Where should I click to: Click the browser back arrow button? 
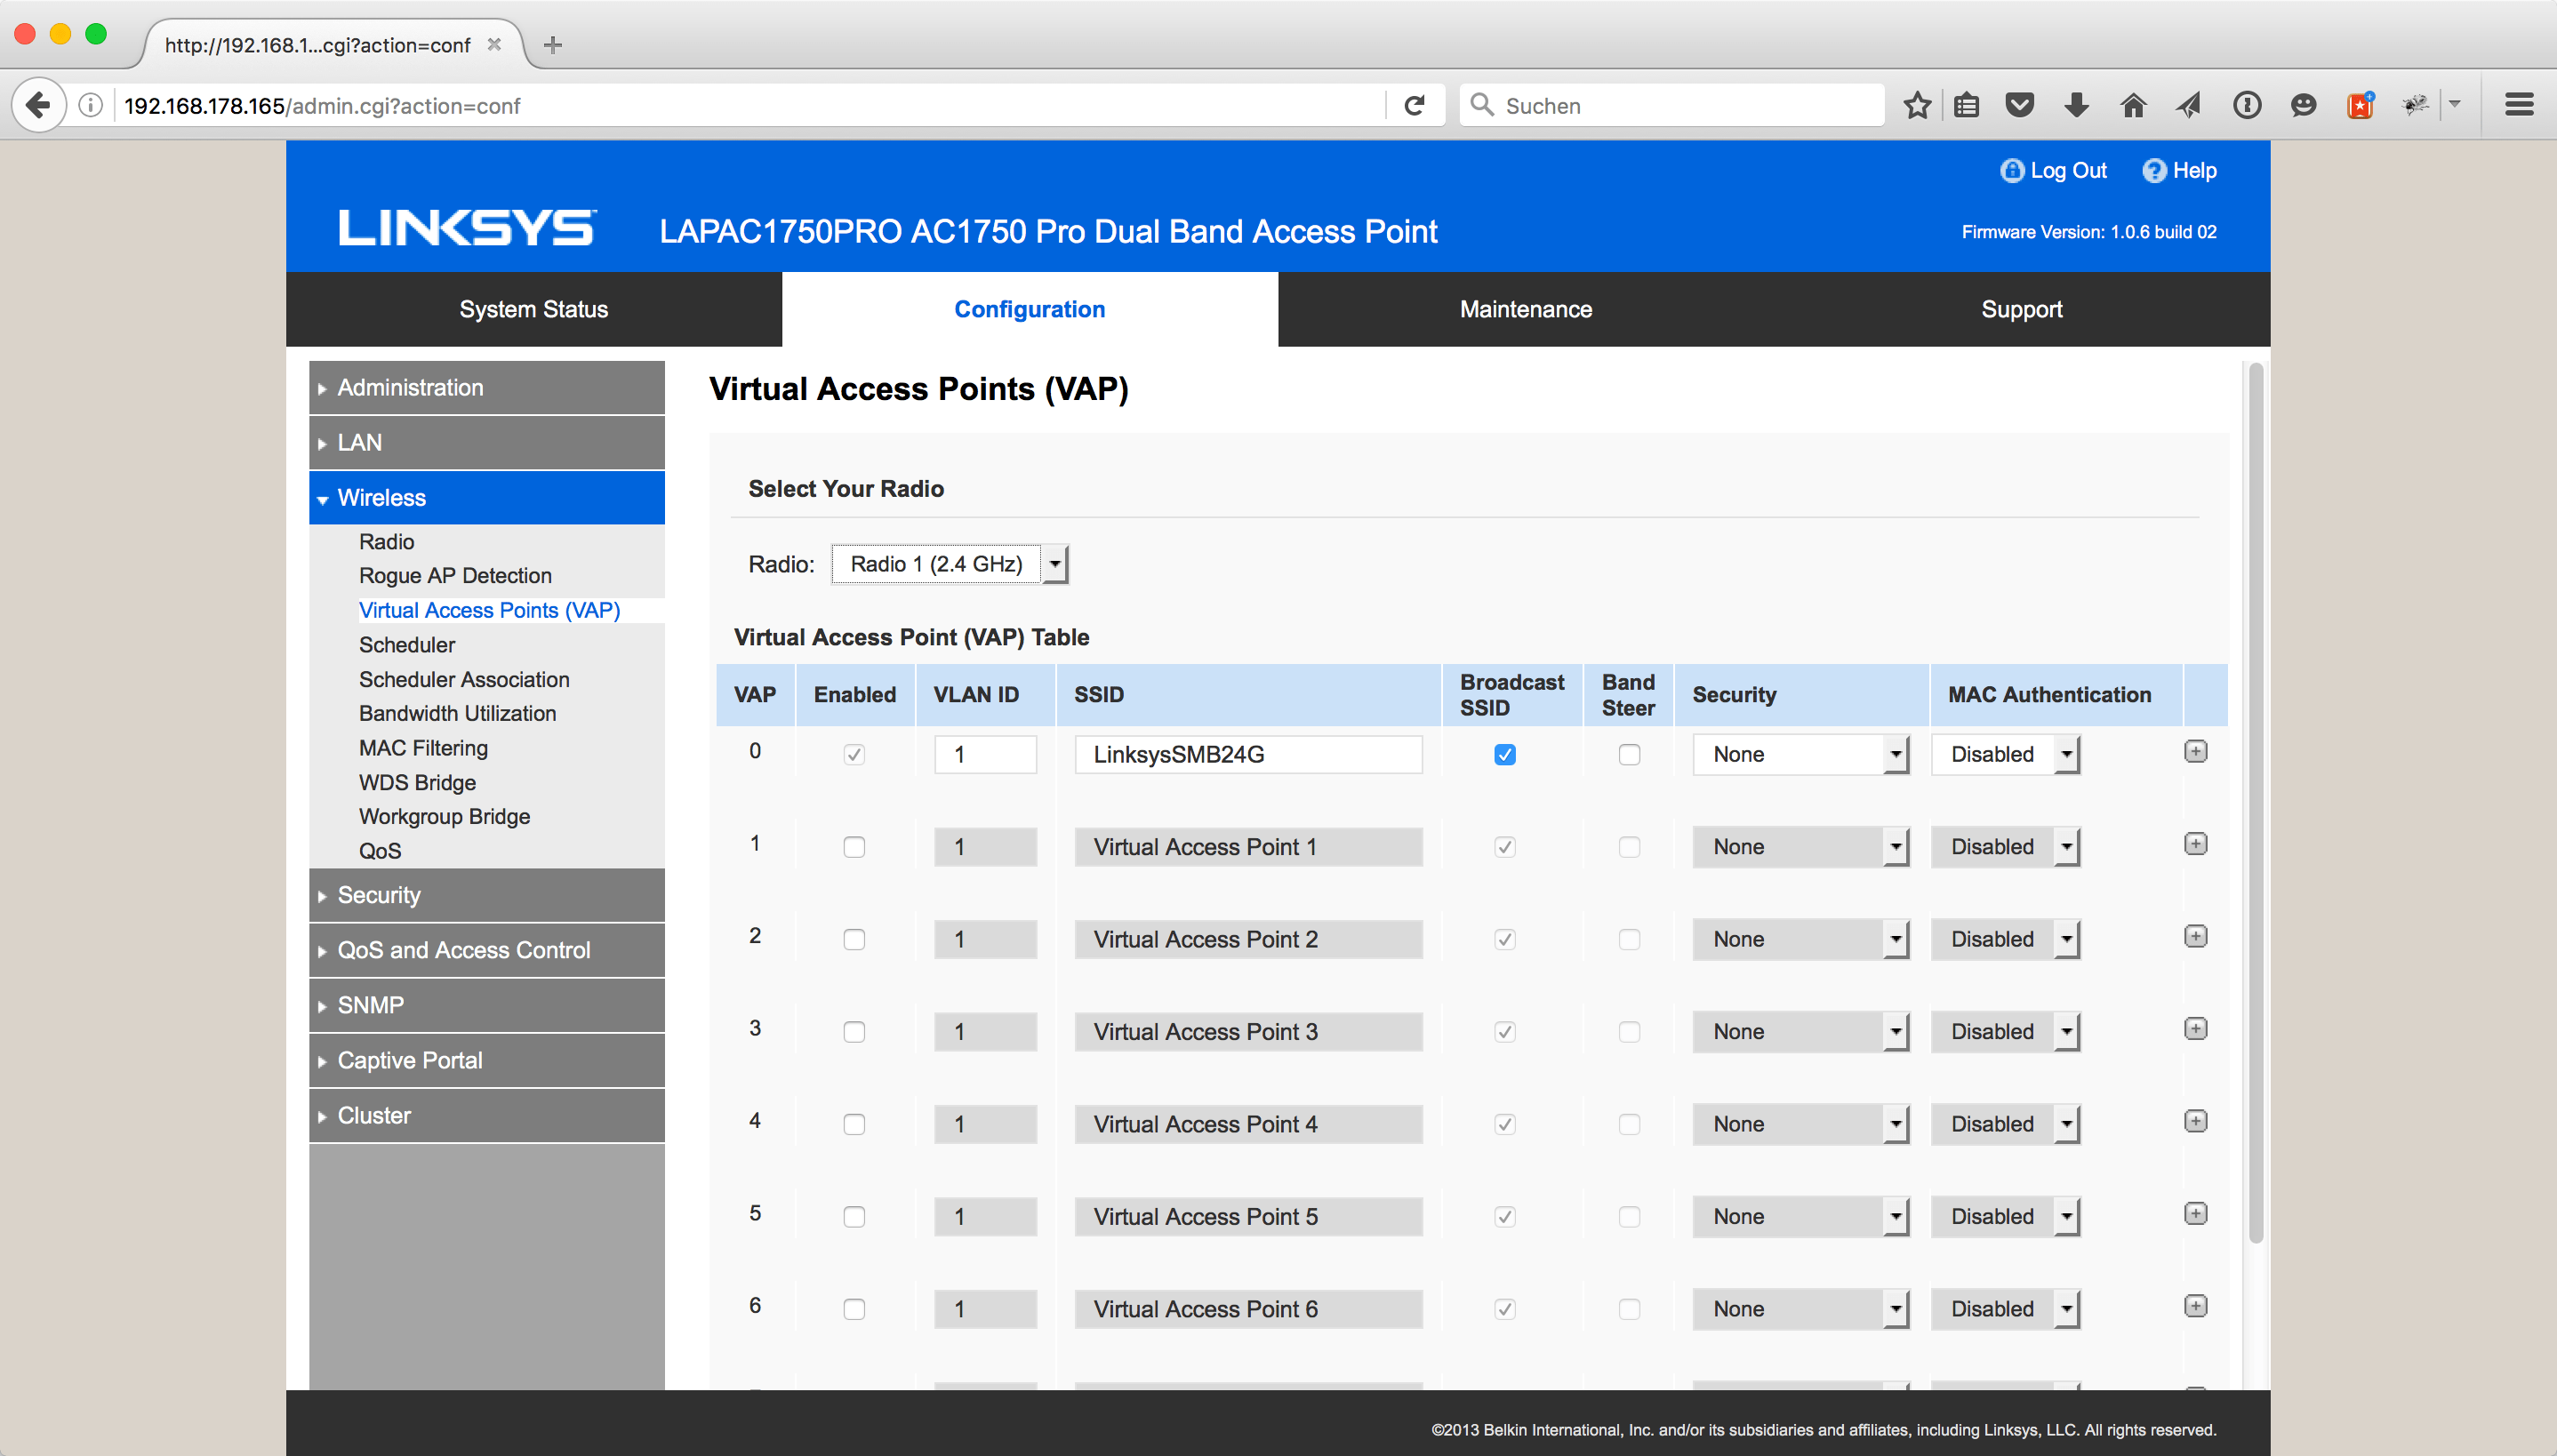pos(38,105)
